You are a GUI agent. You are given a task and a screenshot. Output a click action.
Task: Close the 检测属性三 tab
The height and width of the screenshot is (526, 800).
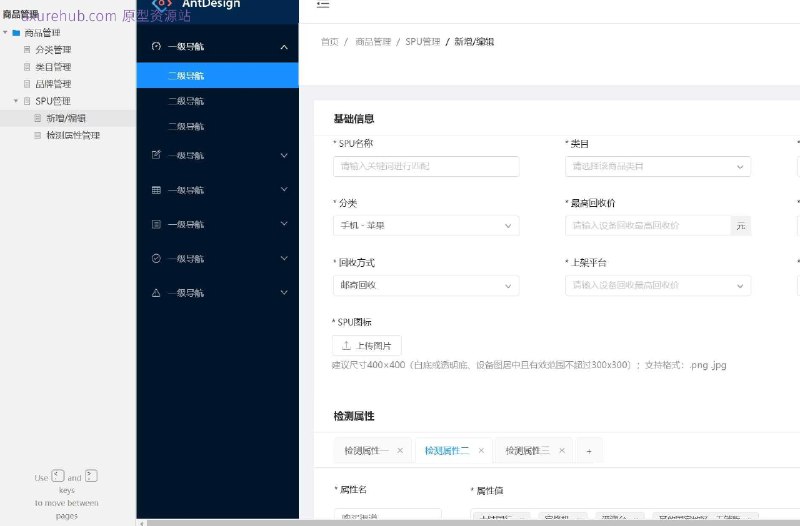[x=562, y=450]
